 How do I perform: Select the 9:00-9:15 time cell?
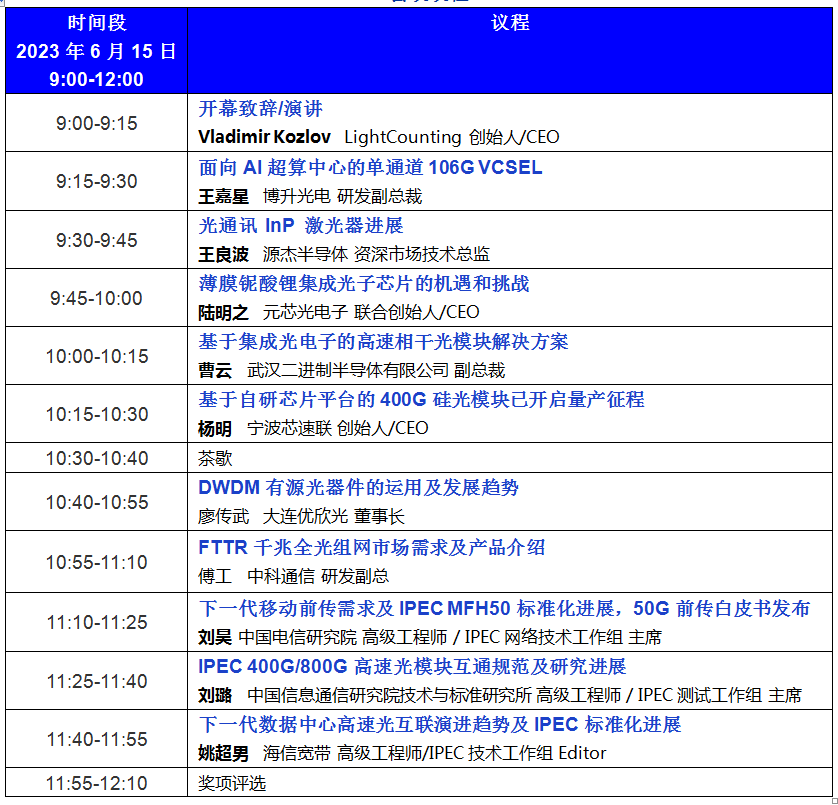click(x=96, y=124)
